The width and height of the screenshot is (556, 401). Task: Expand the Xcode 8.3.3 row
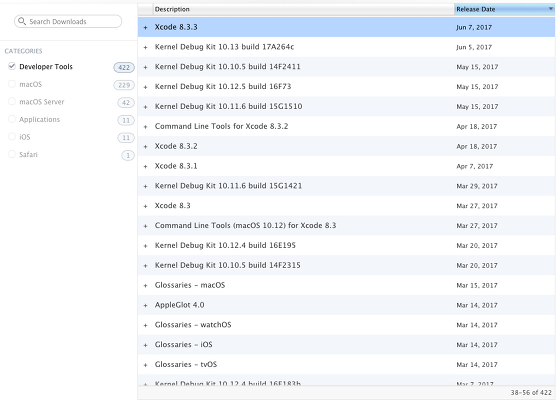point(145,27)
